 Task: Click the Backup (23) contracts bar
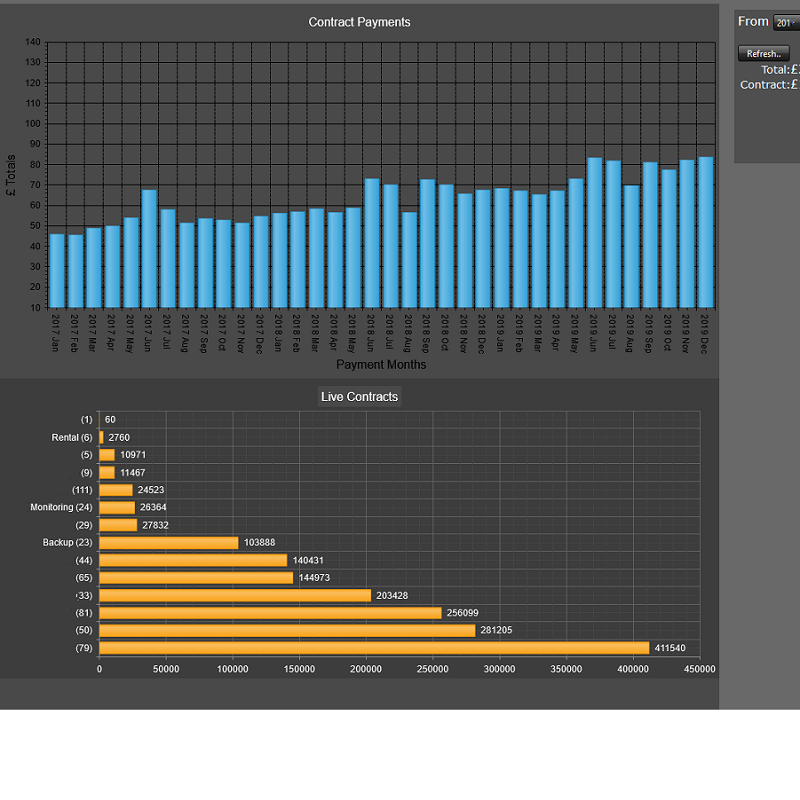click(x=169, y=543)
